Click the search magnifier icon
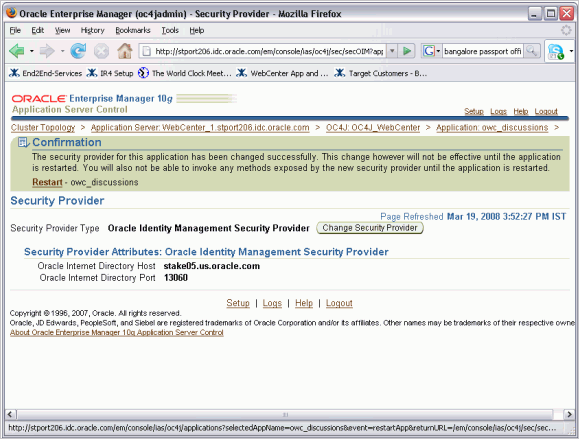 pyautogui.click(x=531, y=51)
